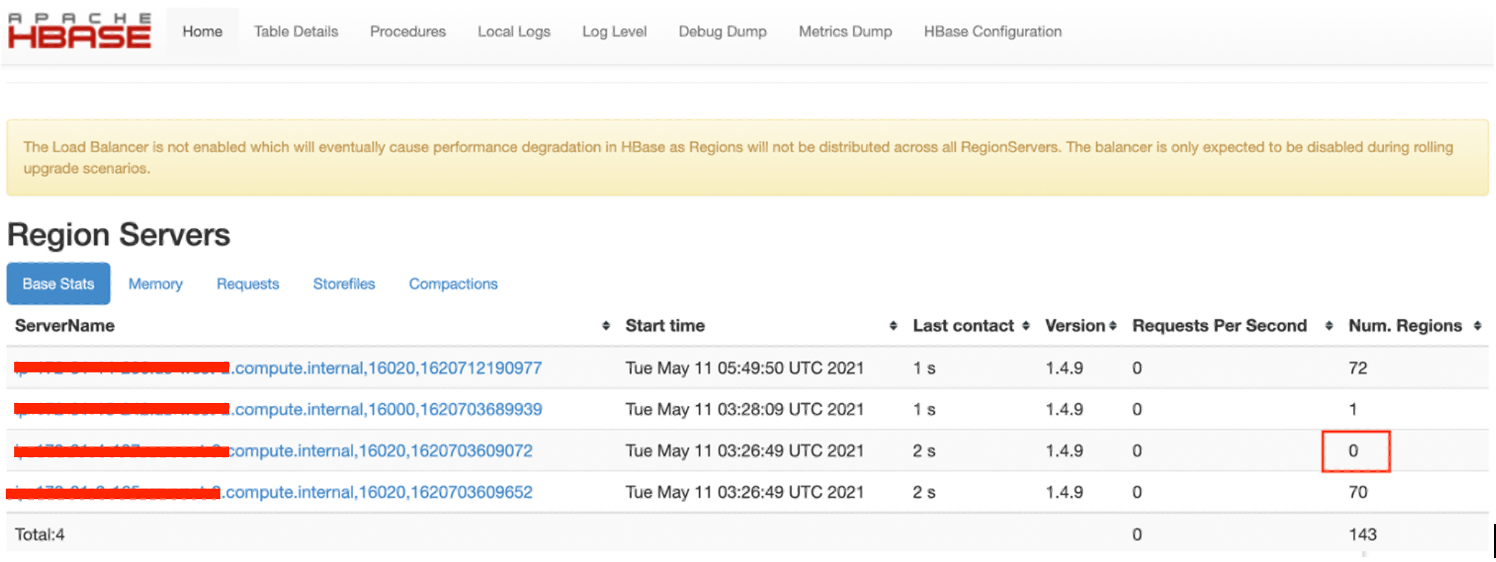
Task: Switch to the Storefiles tab
Action: tap(344, 284)
